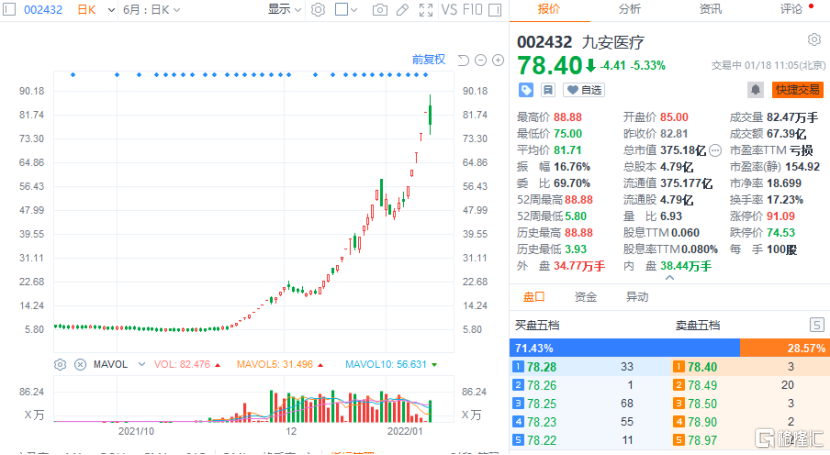Viewport: 830px width, 455px height.
Task: Click MAVOL5: 31.496 indicator value
Action: click(x=275, y=365)
